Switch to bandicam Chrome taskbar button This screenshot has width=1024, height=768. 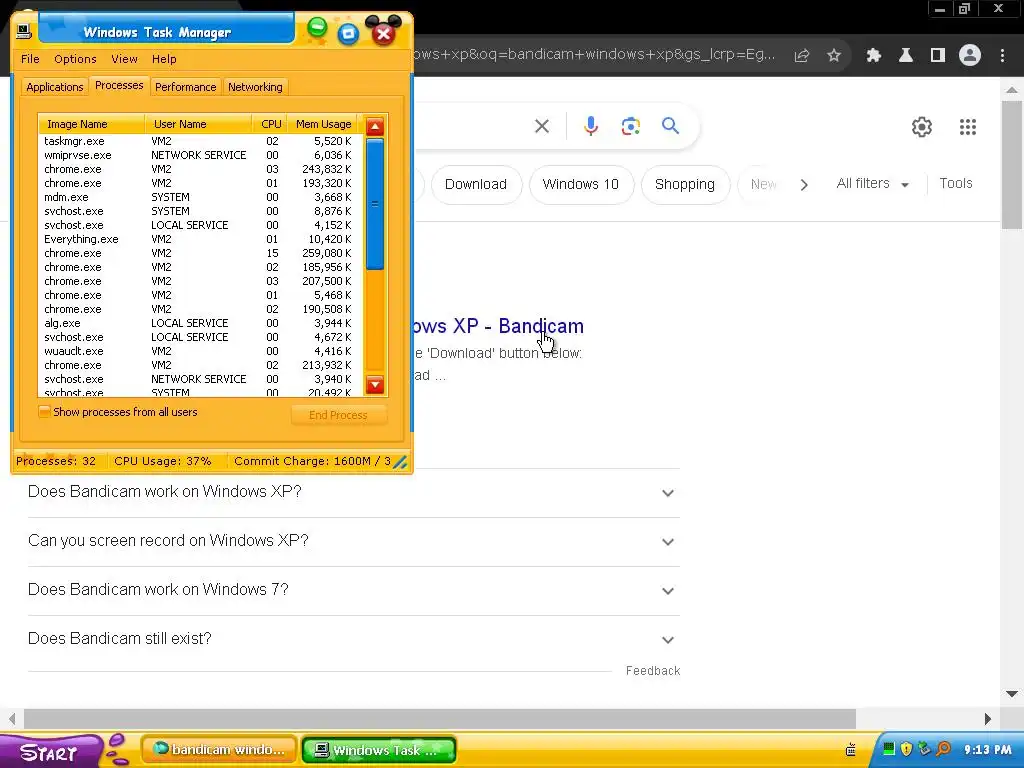point(219,750)
